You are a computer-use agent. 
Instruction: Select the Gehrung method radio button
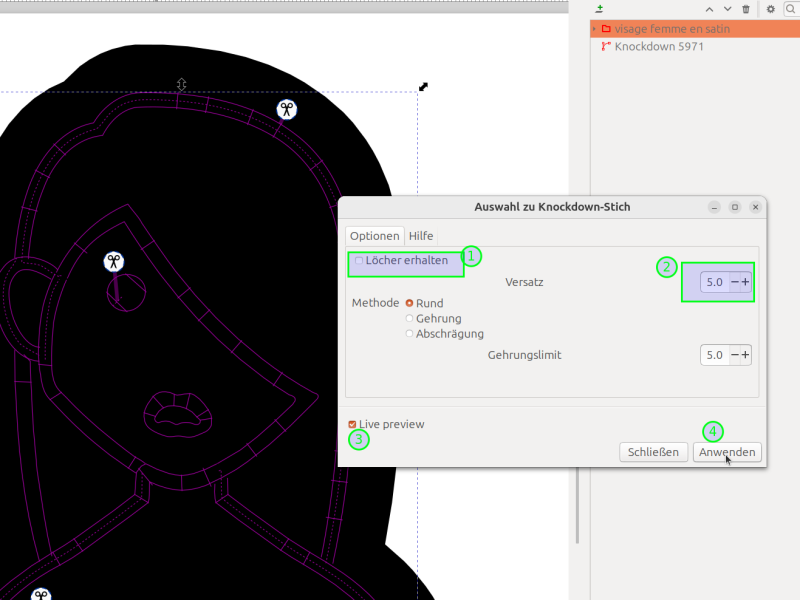[x=409, y=319]
